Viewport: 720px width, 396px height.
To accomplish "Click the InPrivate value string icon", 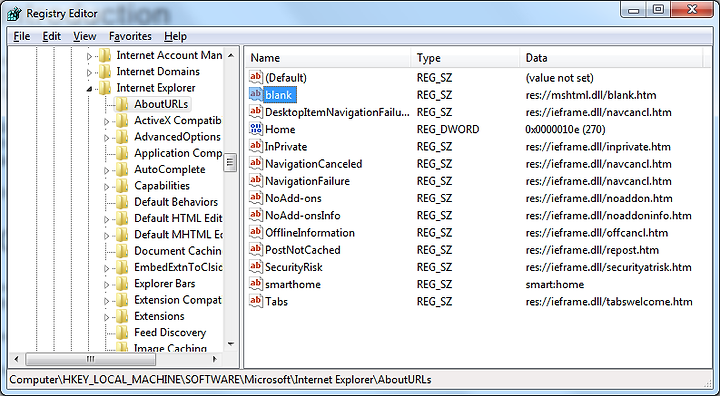I will click(255, 146).
